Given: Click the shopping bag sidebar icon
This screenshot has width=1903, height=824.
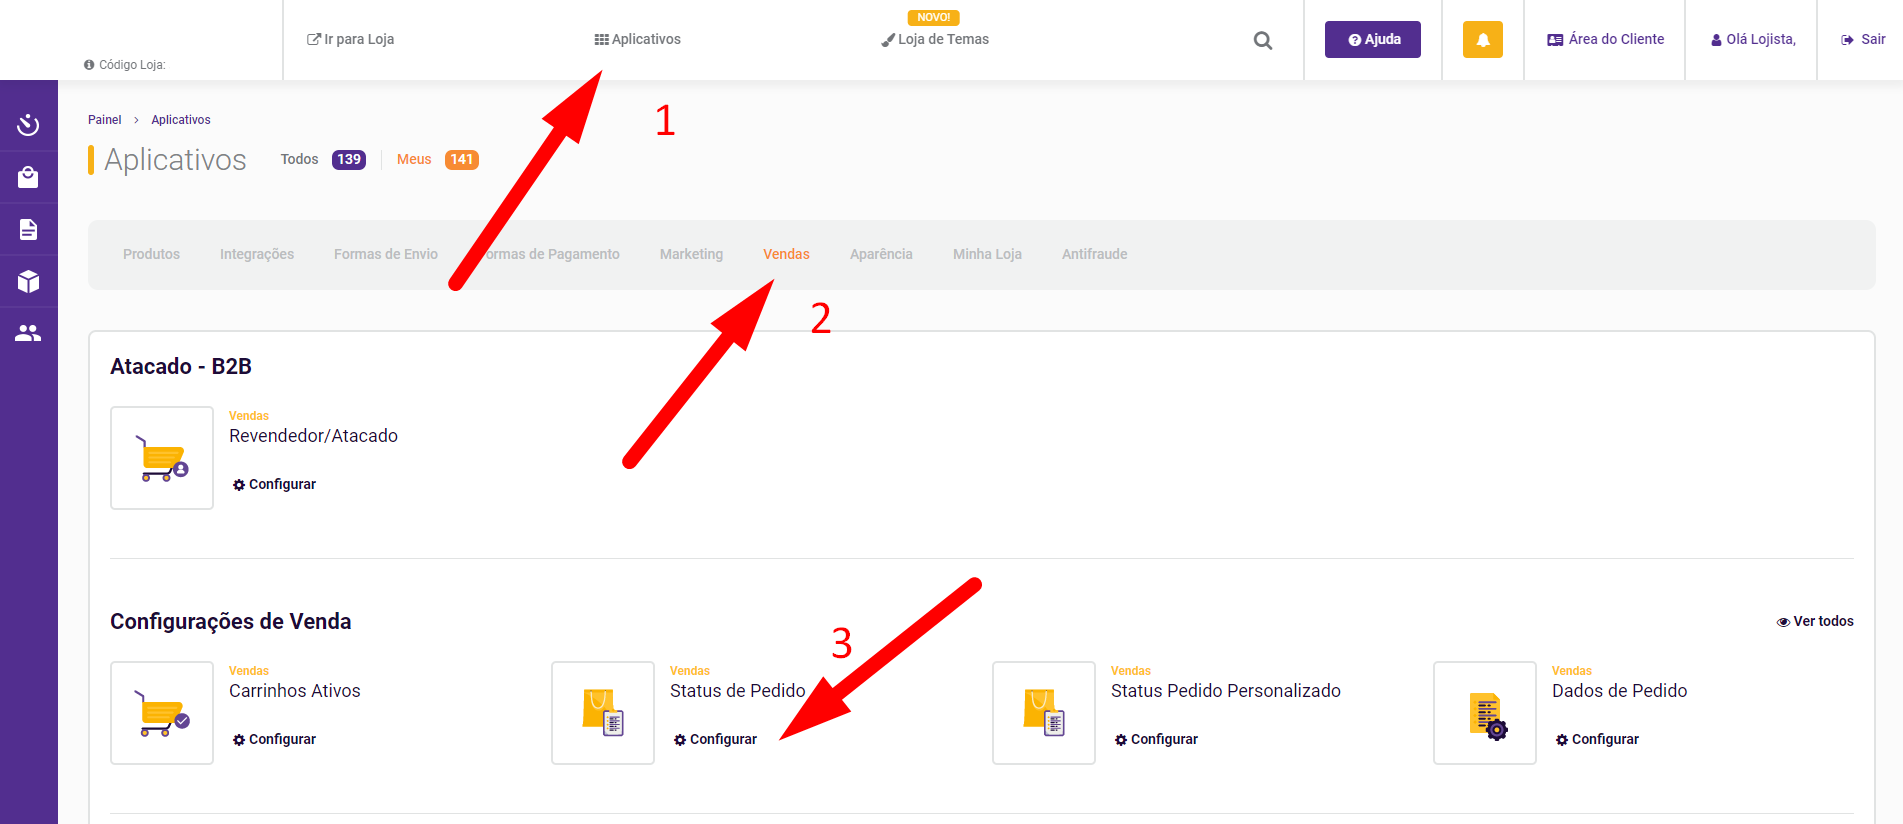Looking at the screenshot, I should pos(28,177).
